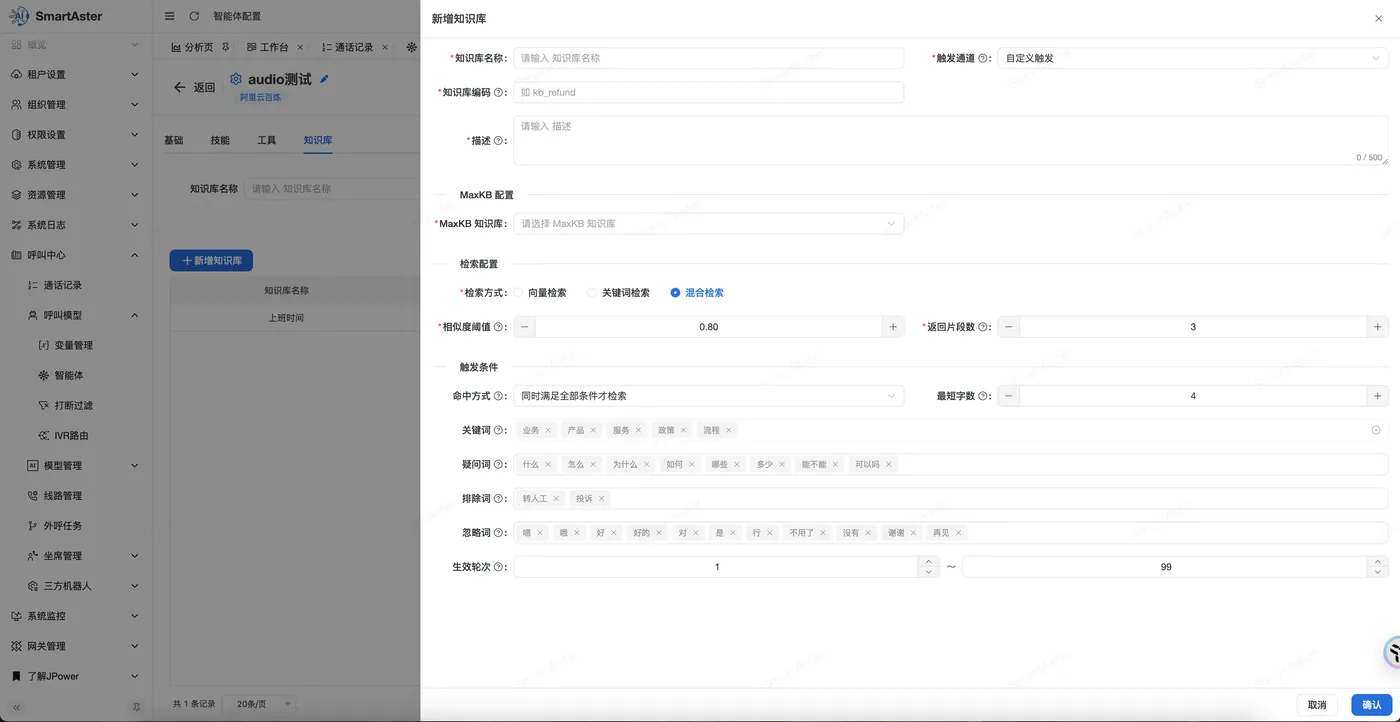Go back using the 返回 link
This screenshot has width=1400, height=722.
pos(194,87)
